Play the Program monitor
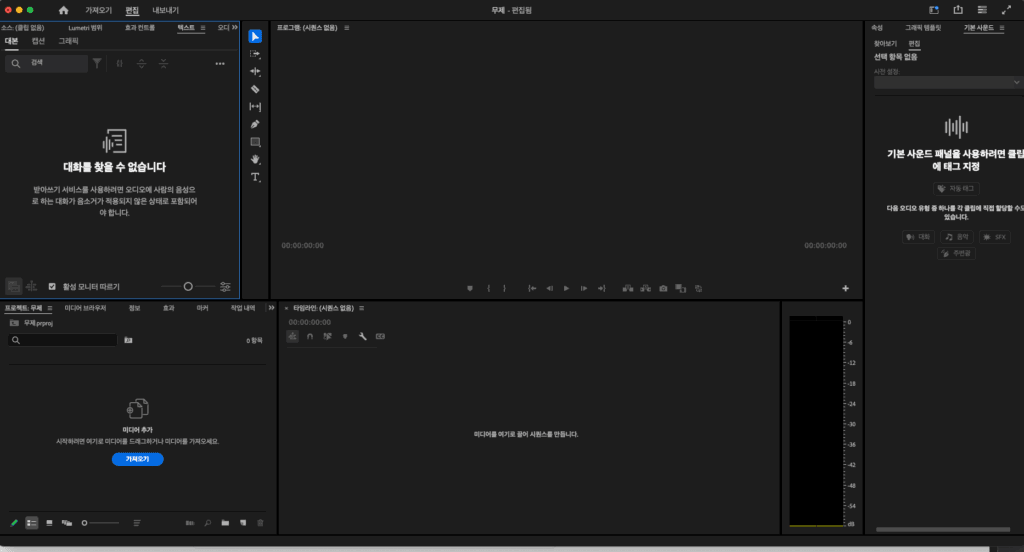Image resolution: width=1024 pixels, height=552 pixels. [x=566, y=288]
